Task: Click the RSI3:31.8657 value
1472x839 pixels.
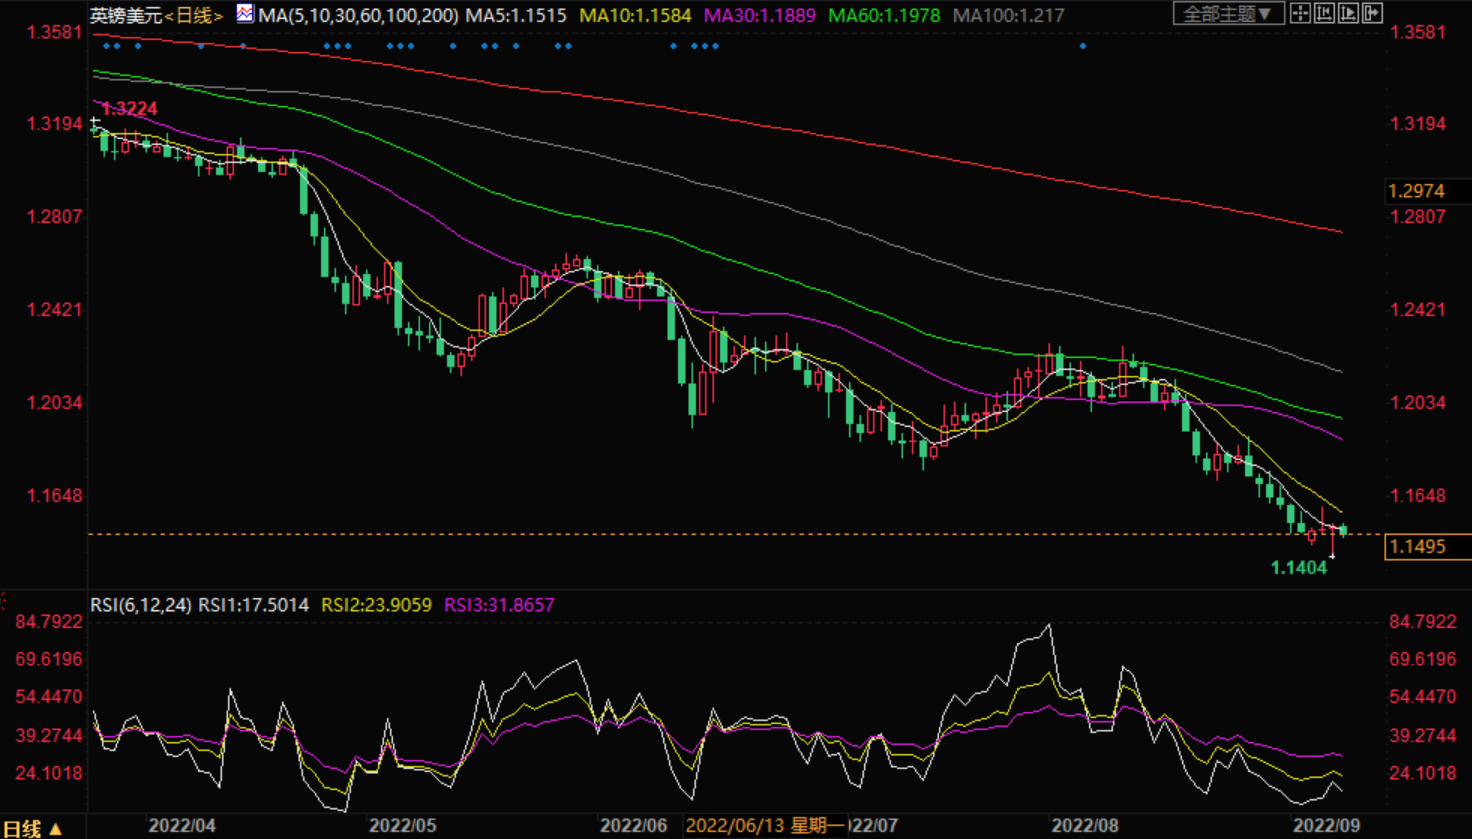Action: pyautogui.click(x=499, y=605)
